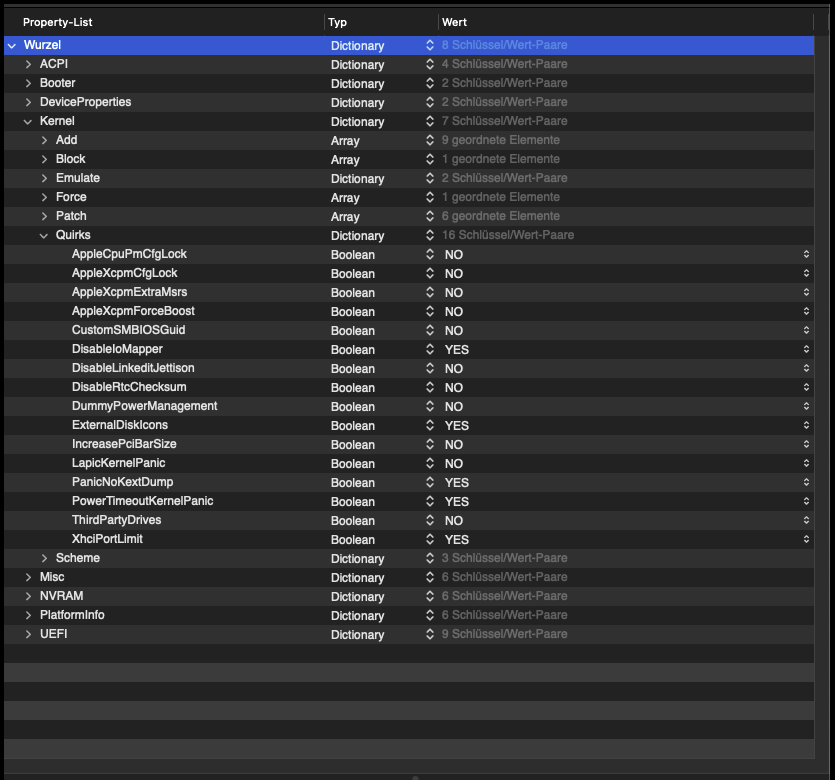Open value dropdown for AppleCpuPmCfgLock
Viewport: 835px width, 780px height.
tap(806, 255)
